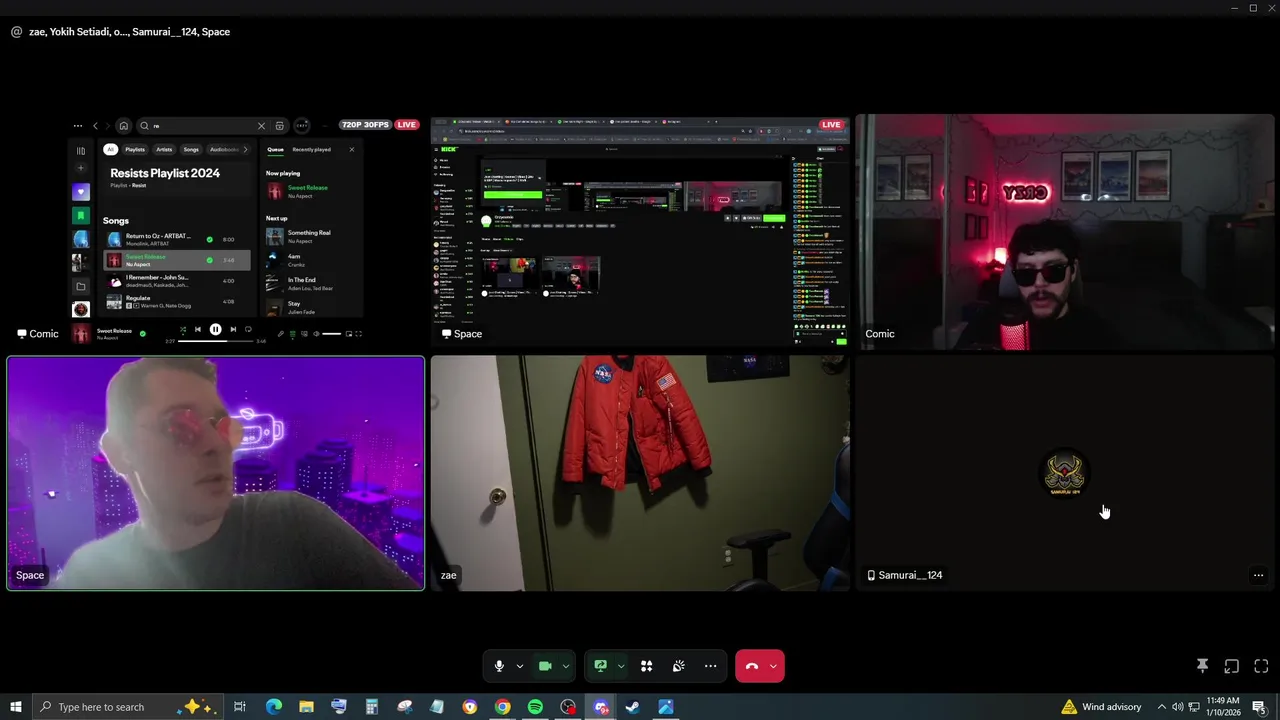Open the activities launcher icon
1280x720 pixels.
[x=647, y=666]
